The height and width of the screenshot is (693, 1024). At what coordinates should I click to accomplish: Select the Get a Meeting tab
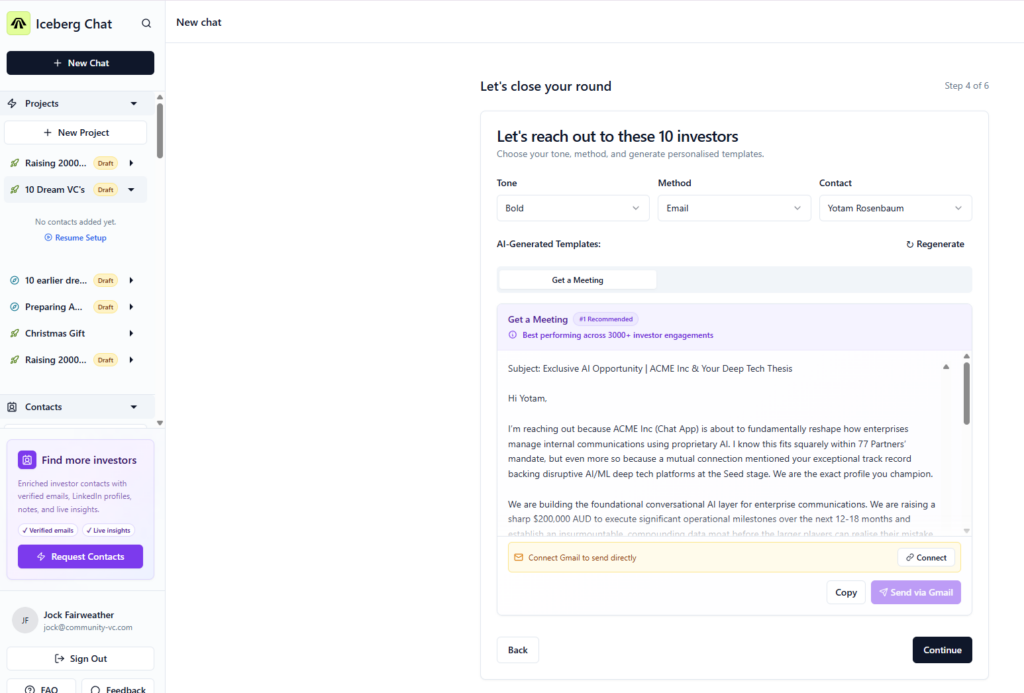577,280
